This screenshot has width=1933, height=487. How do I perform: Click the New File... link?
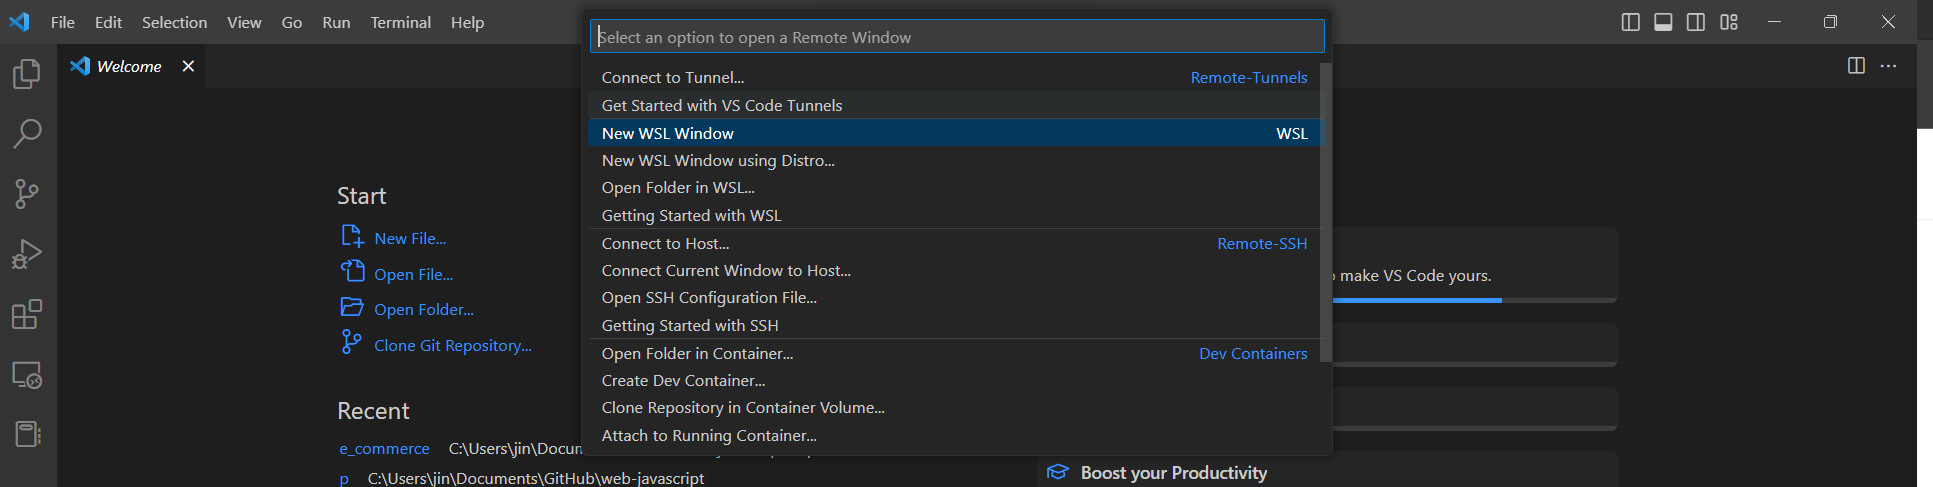tap(410, 238)
